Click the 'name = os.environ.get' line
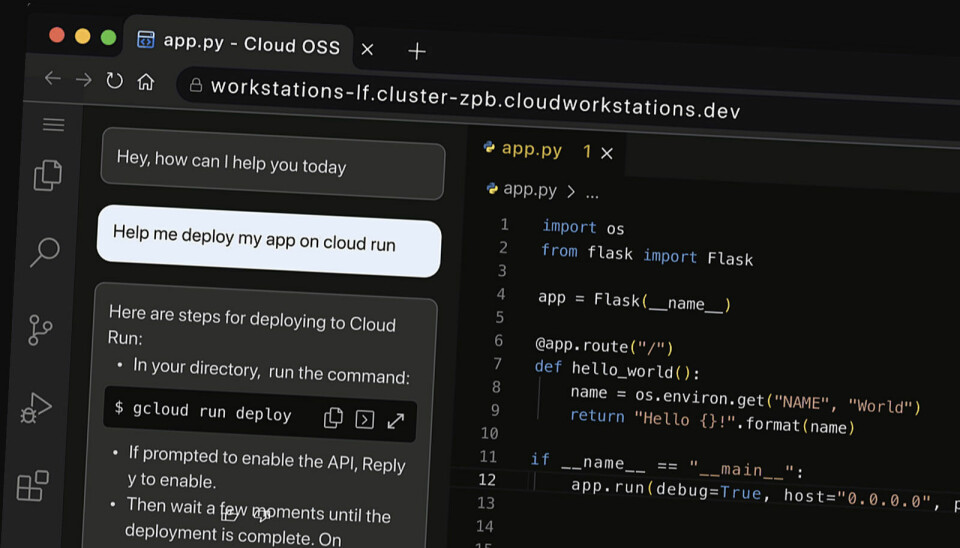This screenshot has height=548, width=960. point(745,400)
